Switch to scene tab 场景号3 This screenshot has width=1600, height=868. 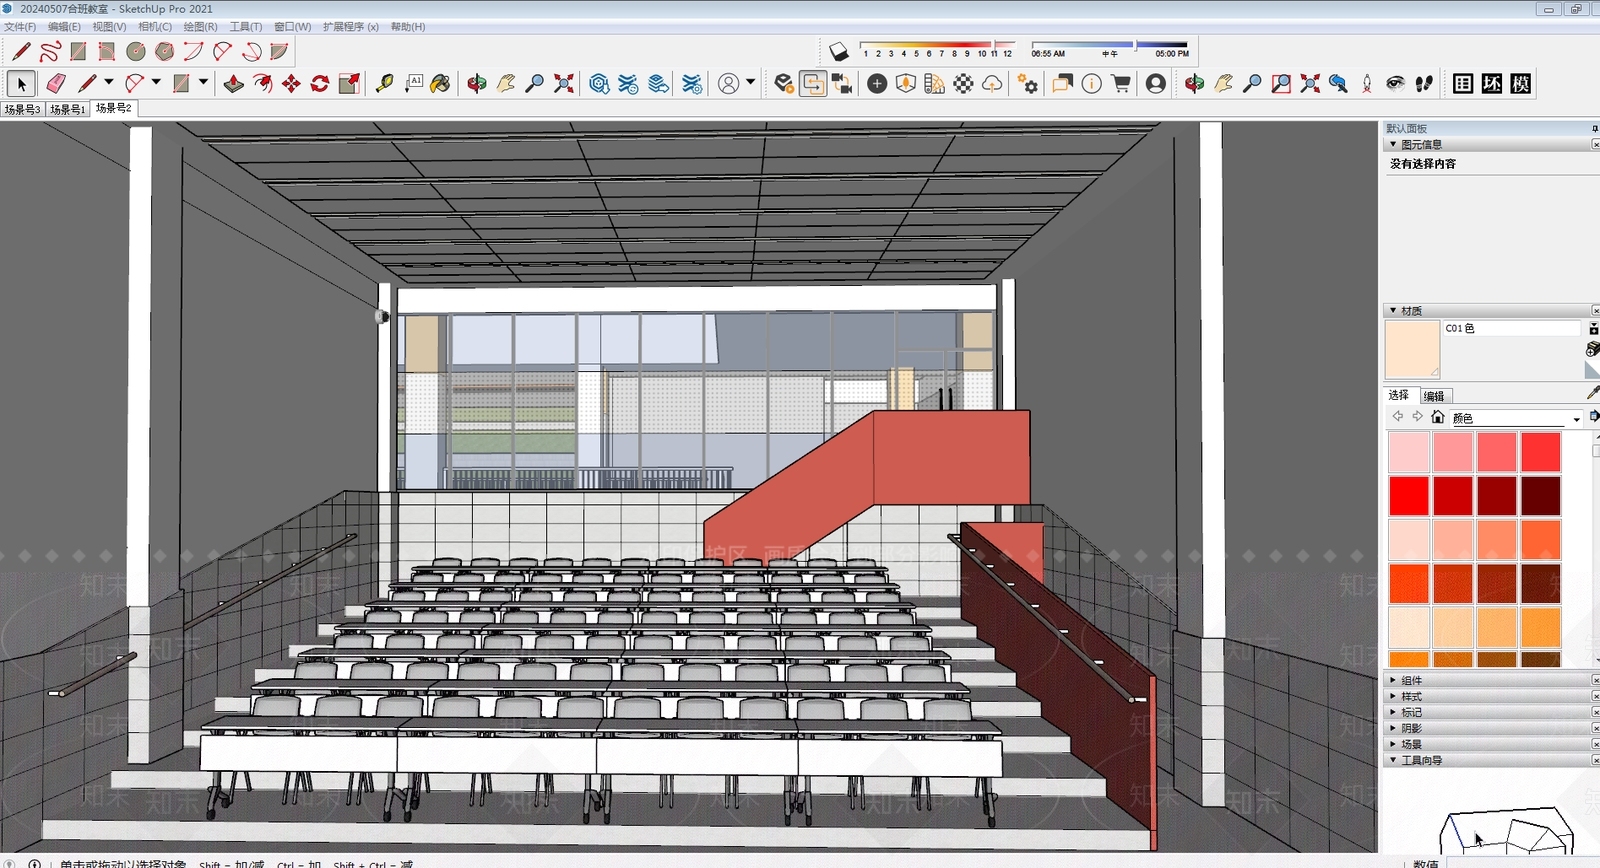22,109
